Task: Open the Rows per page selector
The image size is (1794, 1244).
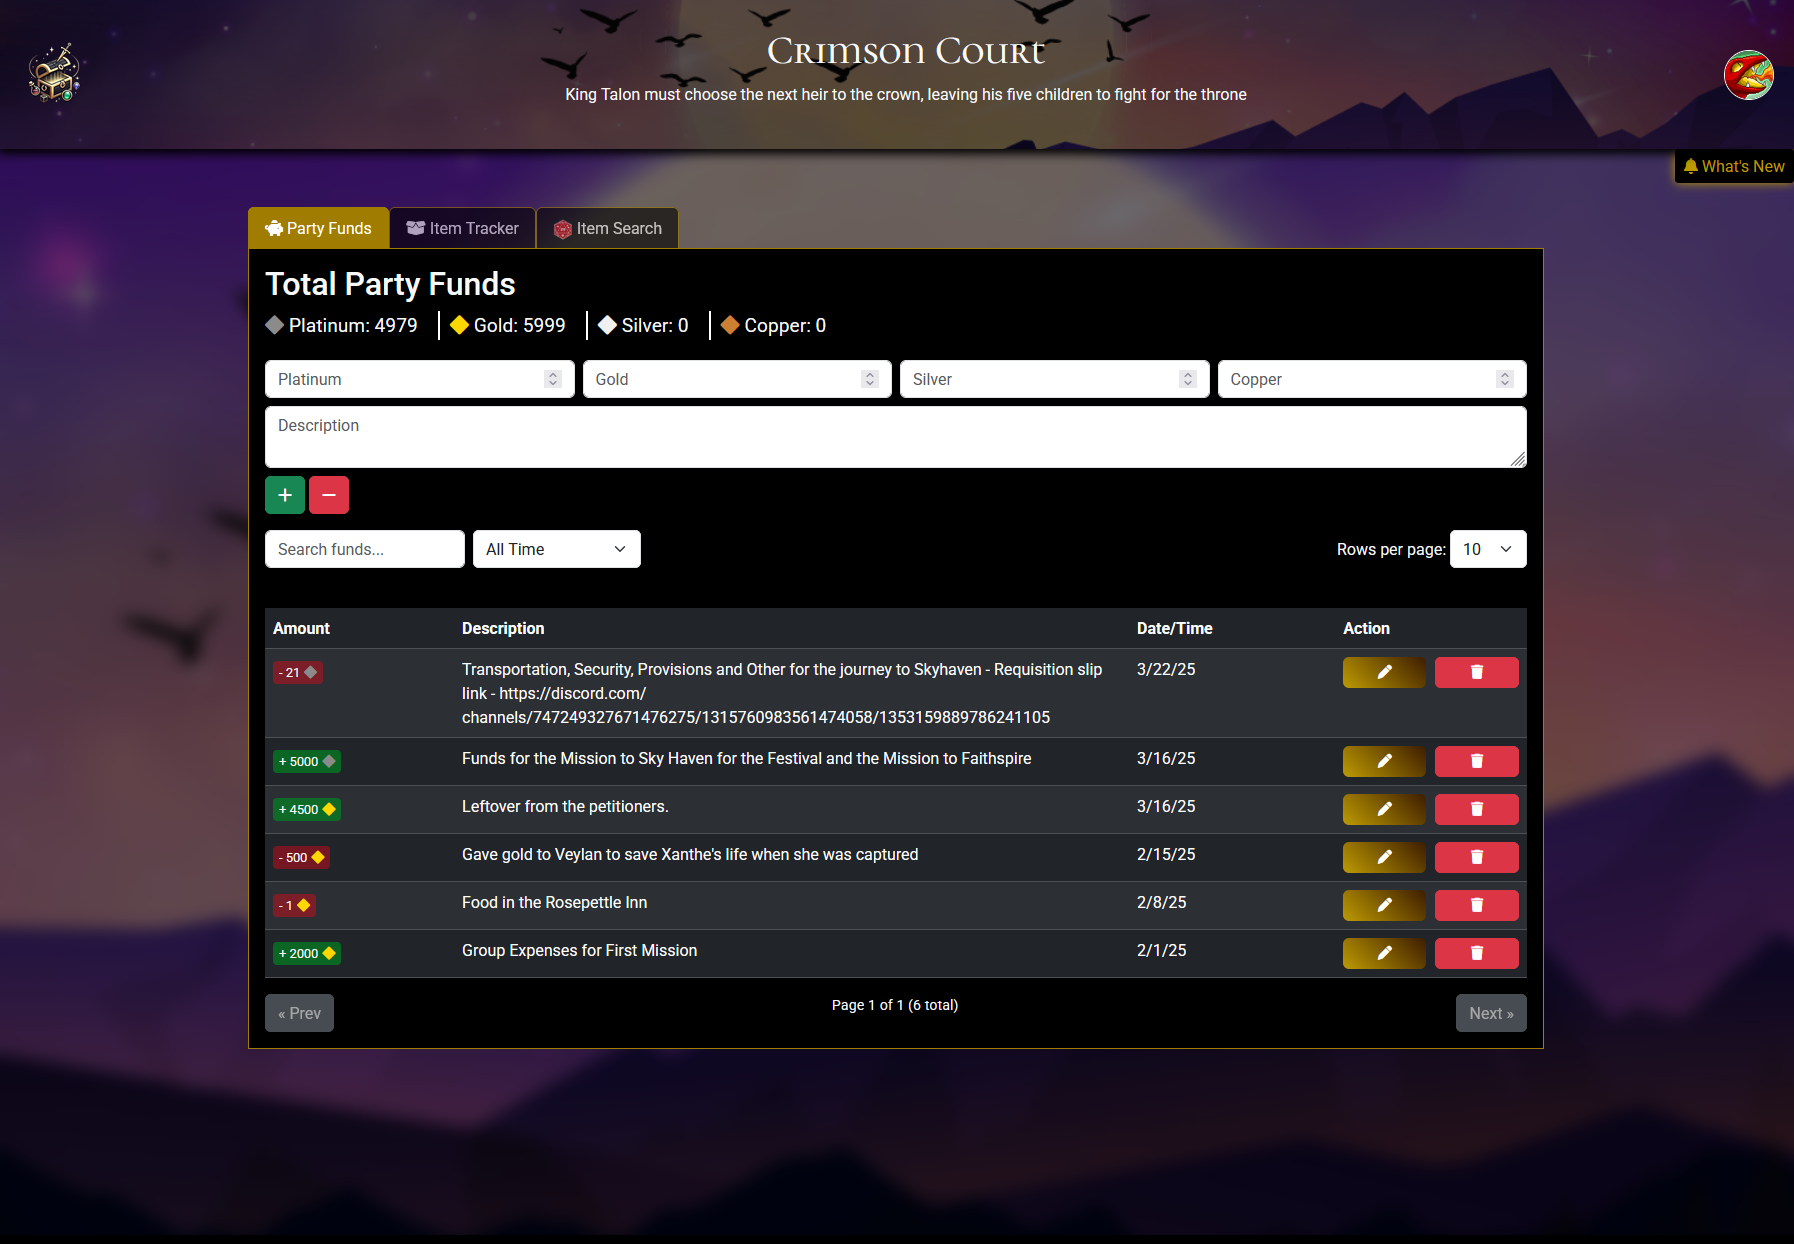Action: [x=1487, y=549]
